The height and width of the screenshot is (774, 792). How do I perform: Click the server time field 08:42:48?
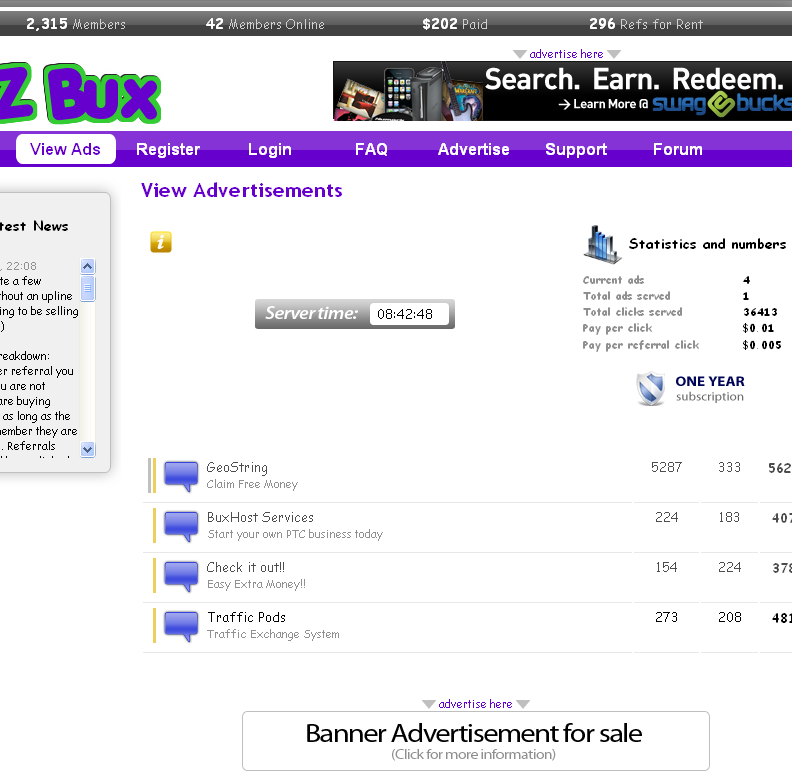pos(409,314)
